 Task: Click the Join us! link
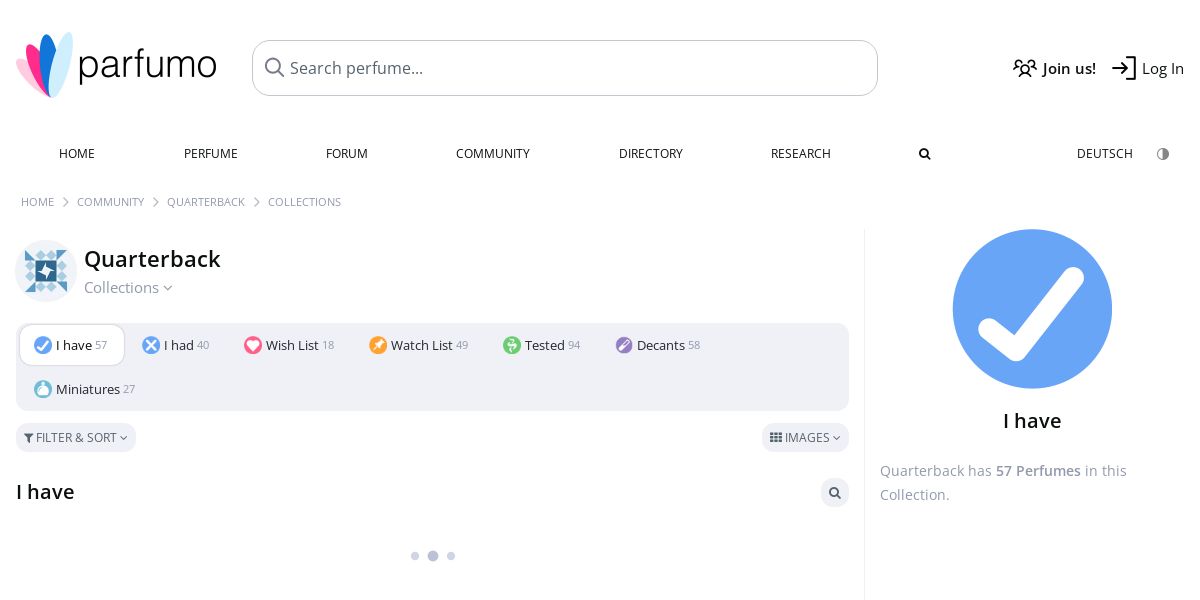1054,68
